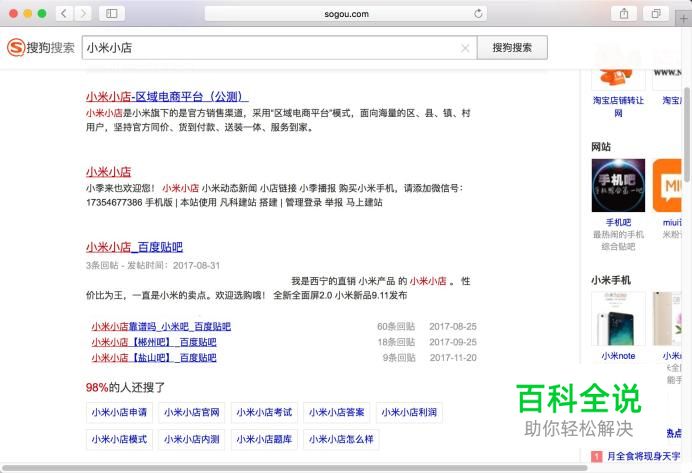Screen dimensions: 692x473
Task: Click the 手机吧 thumbnail image
Action: pyautogui.click(x=618, y=185)
